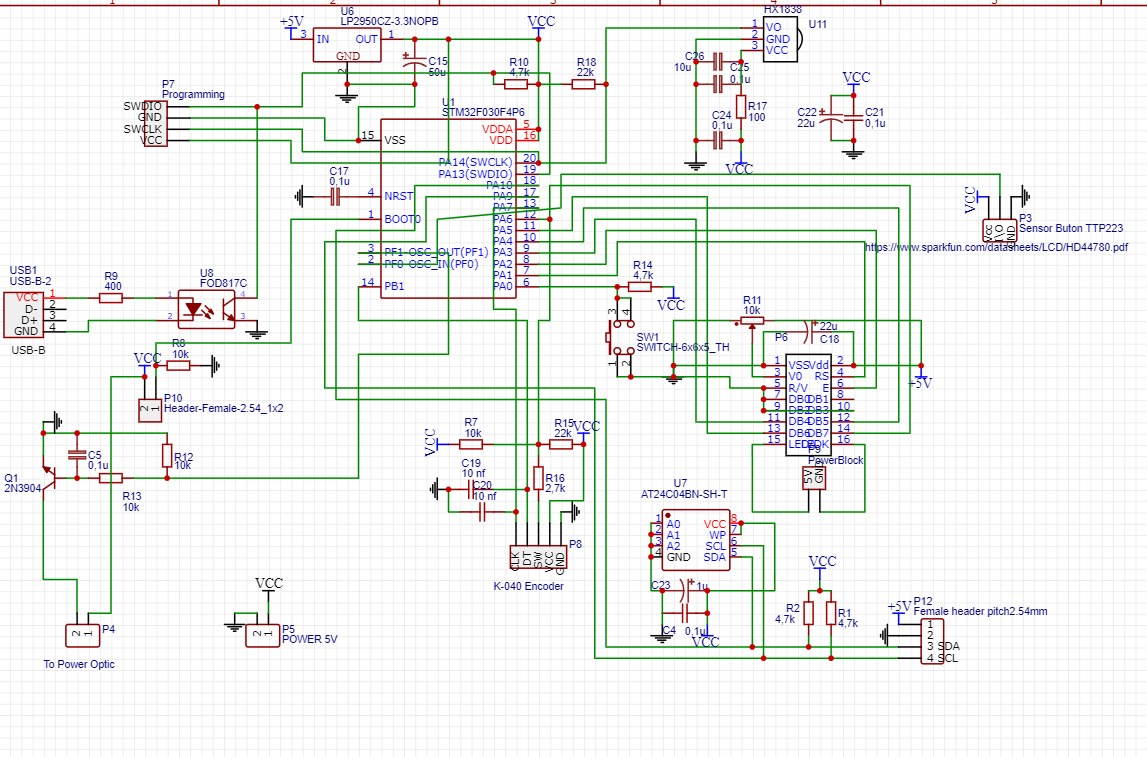Click the P5 POWER 5V connector
This screenshot has height=757, width=1147.
tap(261, 634)
